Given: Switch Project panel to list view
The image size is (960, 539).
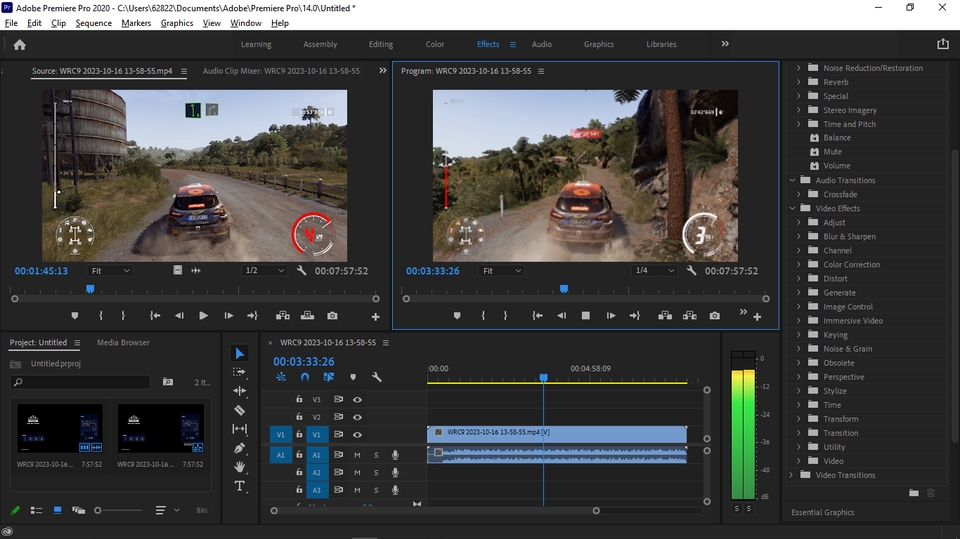Looking at the screenshot, I should [36, 510].
